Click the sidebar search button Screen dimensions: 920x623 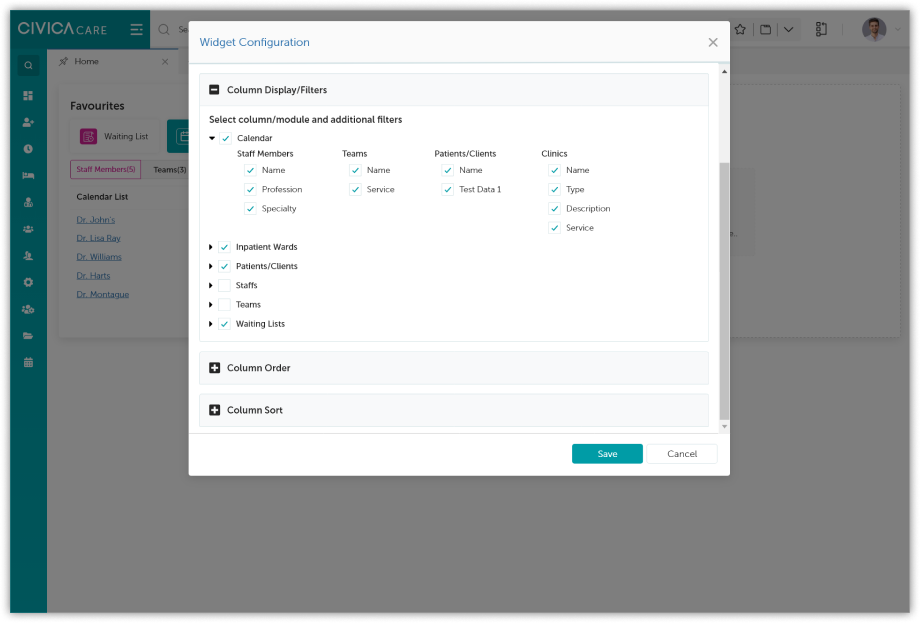(28, 66)
